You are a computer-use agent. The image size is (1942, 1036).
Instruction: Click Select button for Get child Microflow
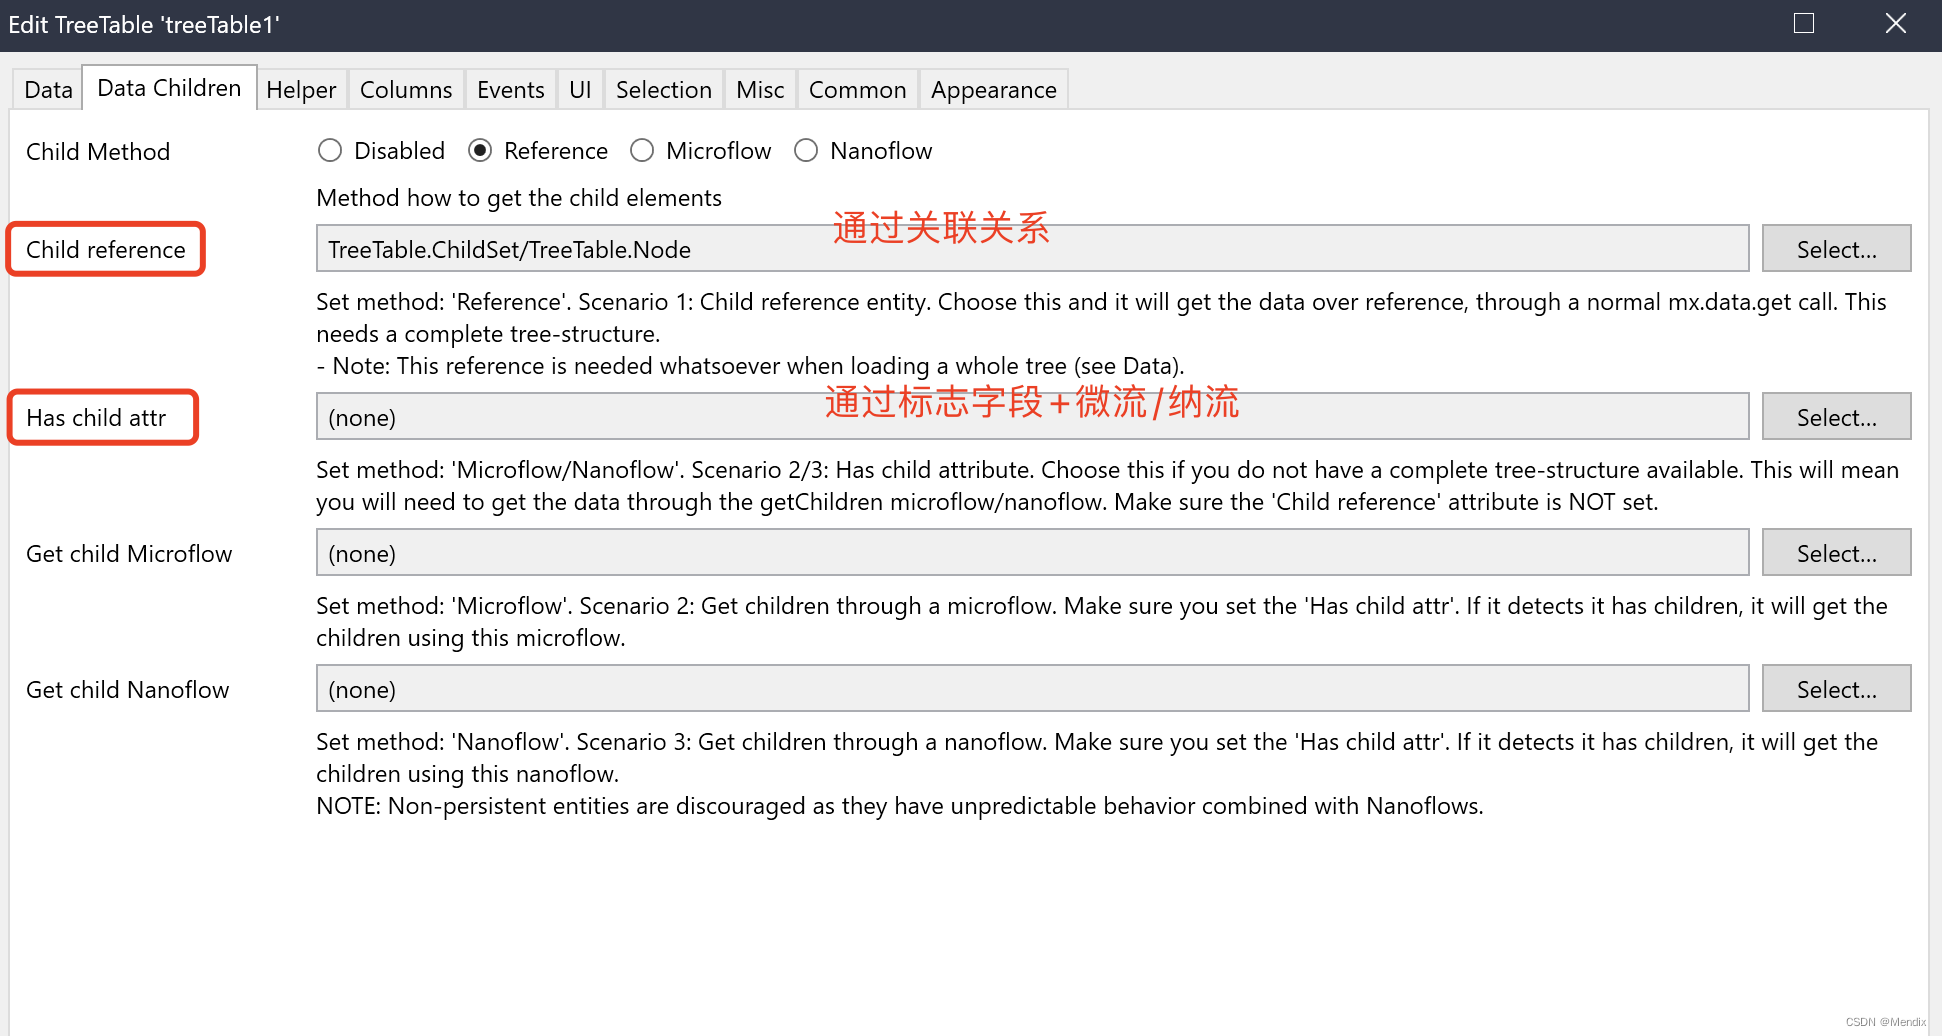click(1836, 553)
